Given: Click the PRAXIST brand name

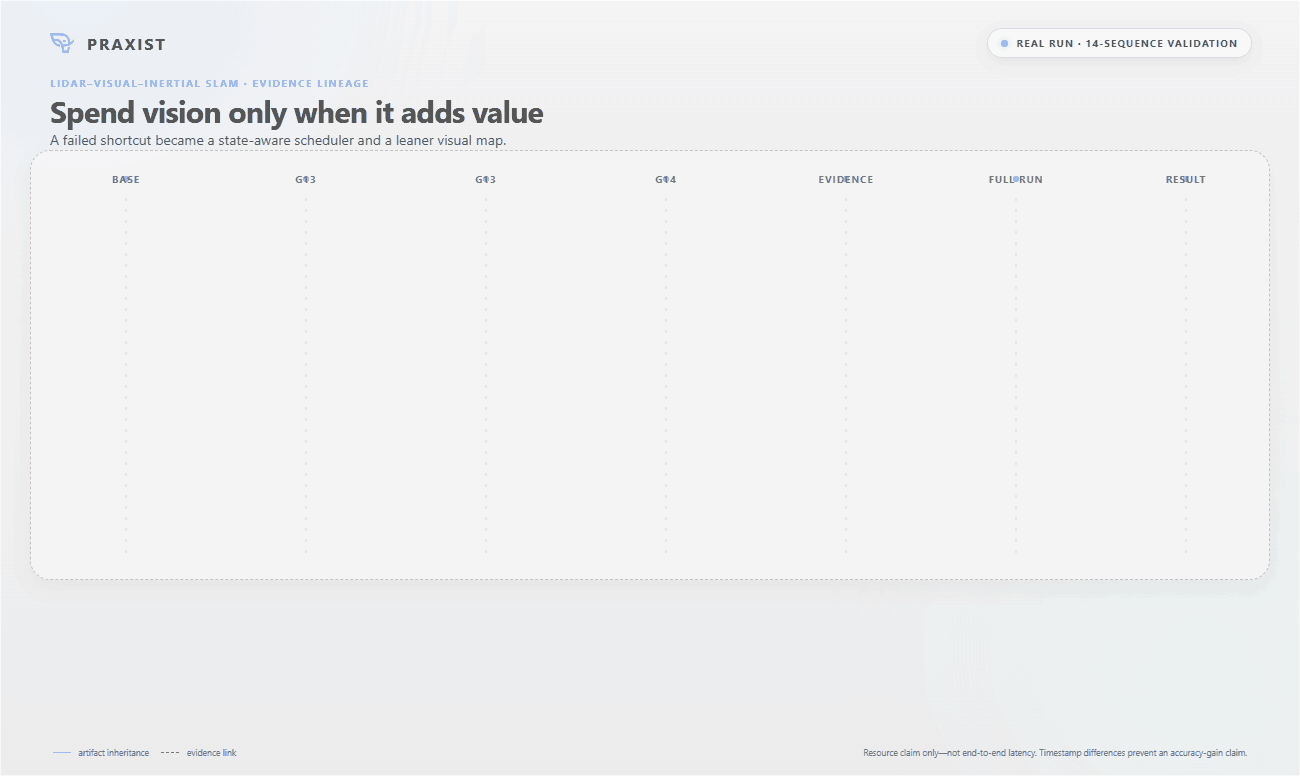Looking at the screenshot, I should point(126,44).
